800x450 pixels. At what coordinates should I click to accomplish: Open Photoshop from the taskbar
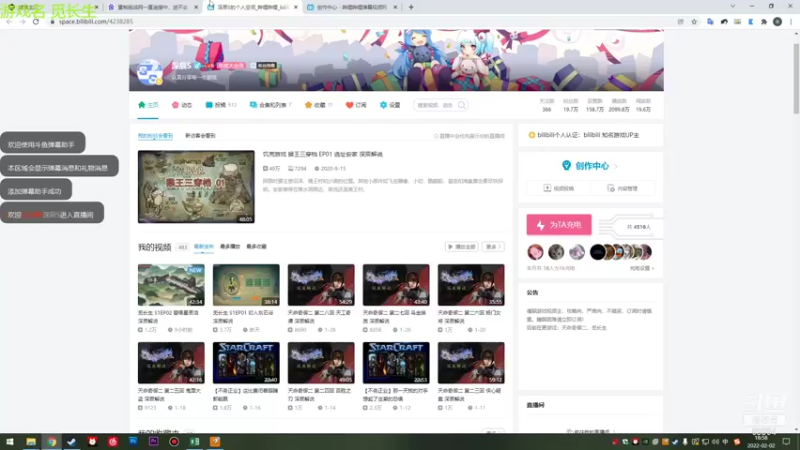click(x=133, y=442)
